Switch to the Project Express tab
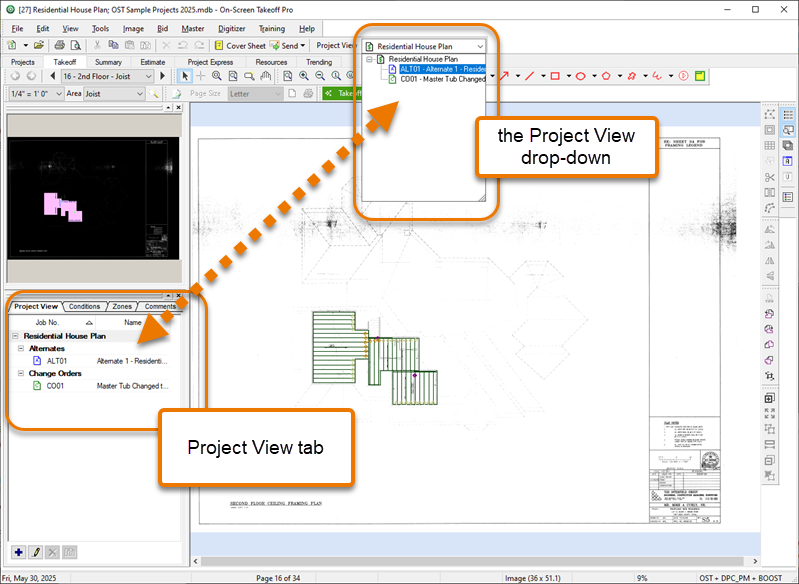The width and height of the screenshot is (799, 584). (x=210, y=62)
